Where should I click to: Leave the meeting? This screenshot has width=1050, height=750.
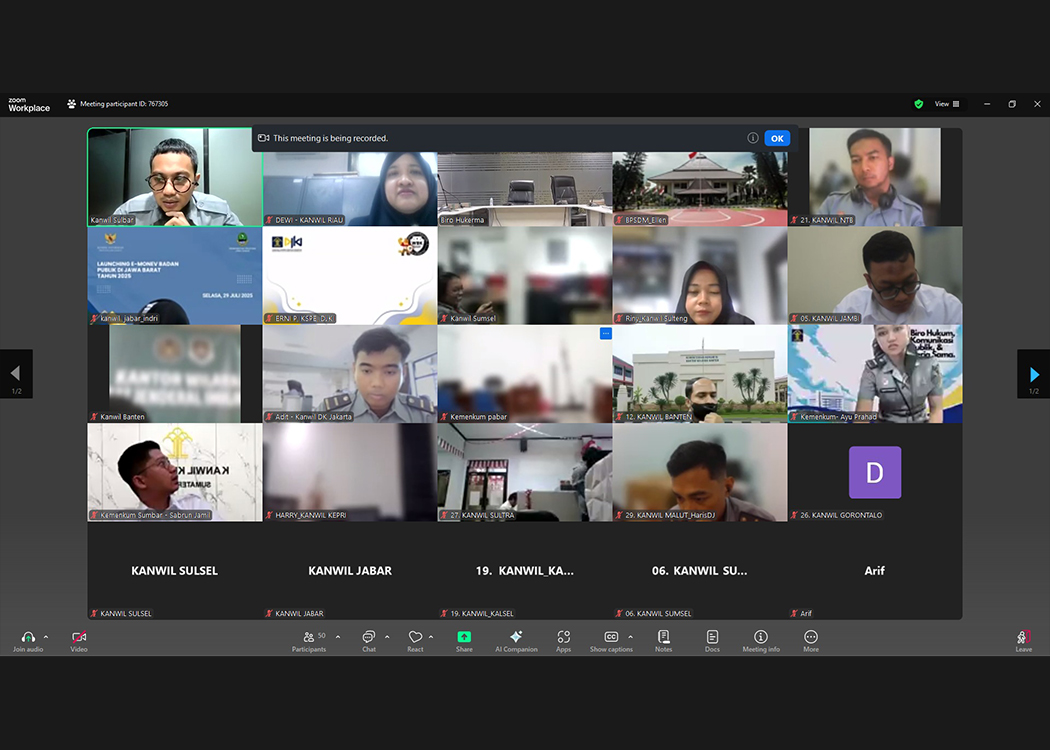coord(1023,639)
